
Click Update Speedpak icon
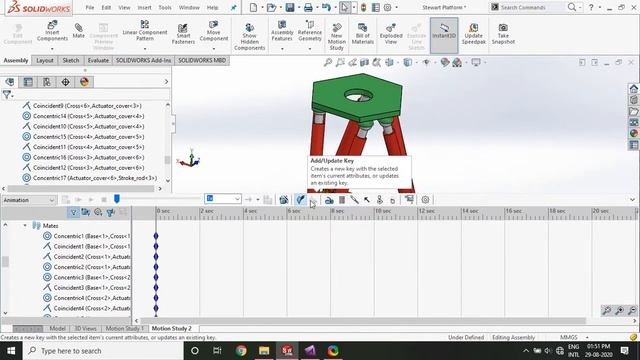[x=473, y=33]
